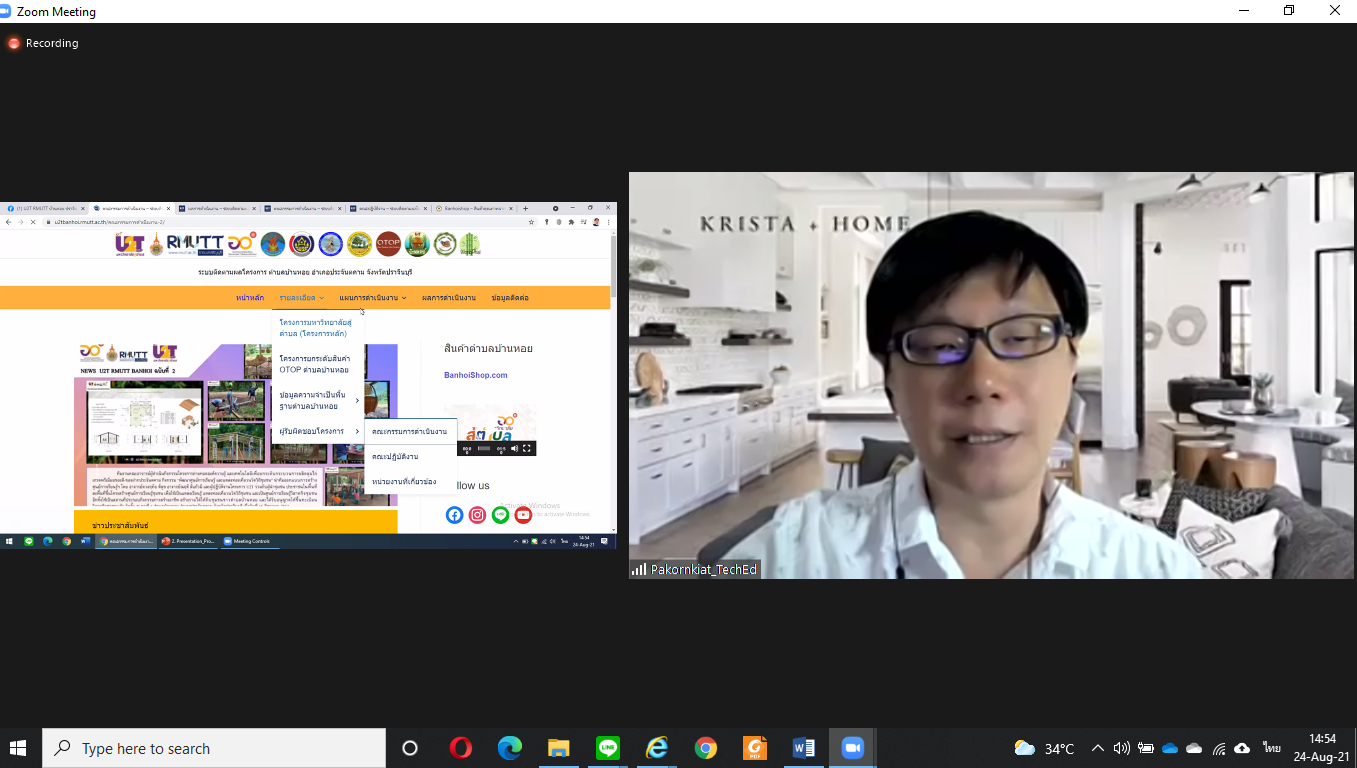This screenshot has height=768, width=1357.
Task: Click the Facebook icon under Follow us
Action: [454, 515]
